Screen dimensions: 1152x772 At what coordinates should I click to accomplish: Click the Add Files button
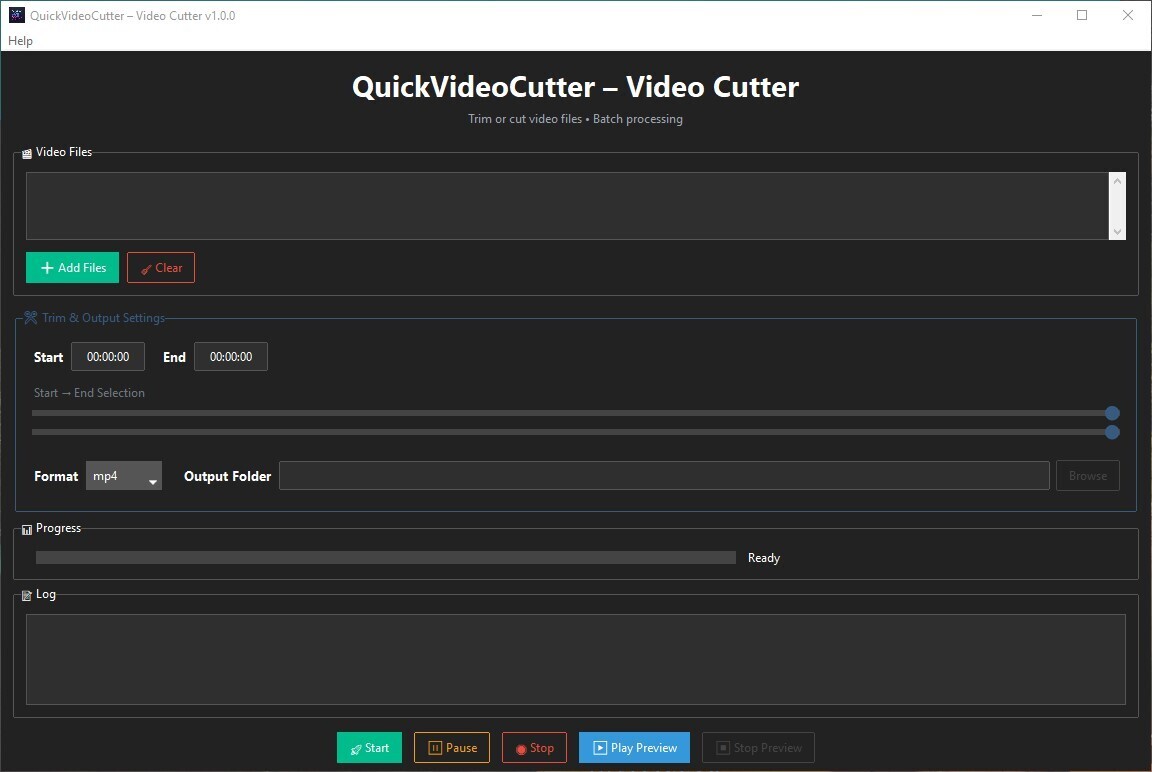click(x=72, y=267)
